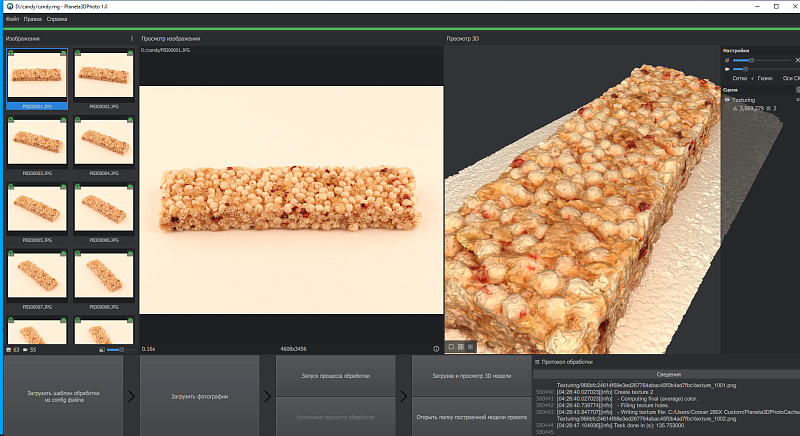Toggle the Гизмо checkbox

pos(753,78)
